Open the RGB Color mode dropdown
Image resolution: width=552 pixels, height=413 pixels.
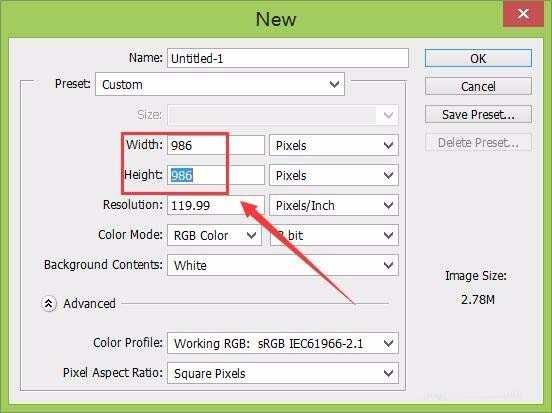[x=214, y=235]
